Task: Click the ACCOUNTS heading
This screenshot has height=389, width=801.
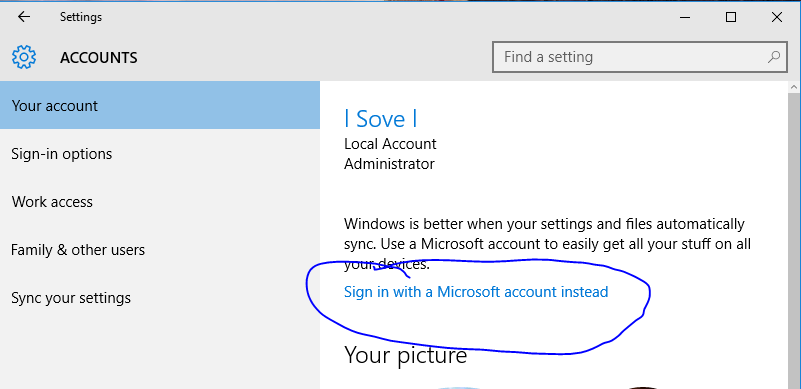Action: click(99, 58)
